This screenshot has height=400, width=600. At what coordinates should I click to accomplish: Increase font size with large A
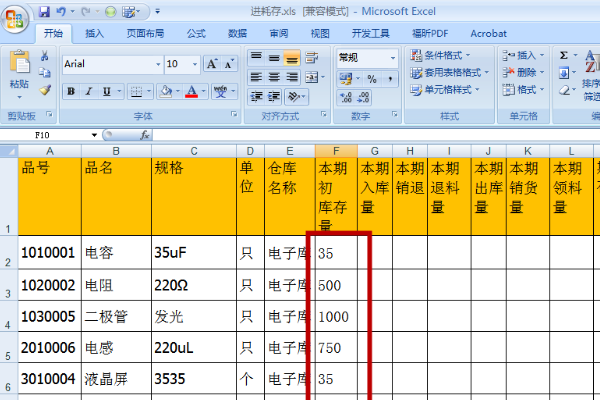click(x=212, y=64)
